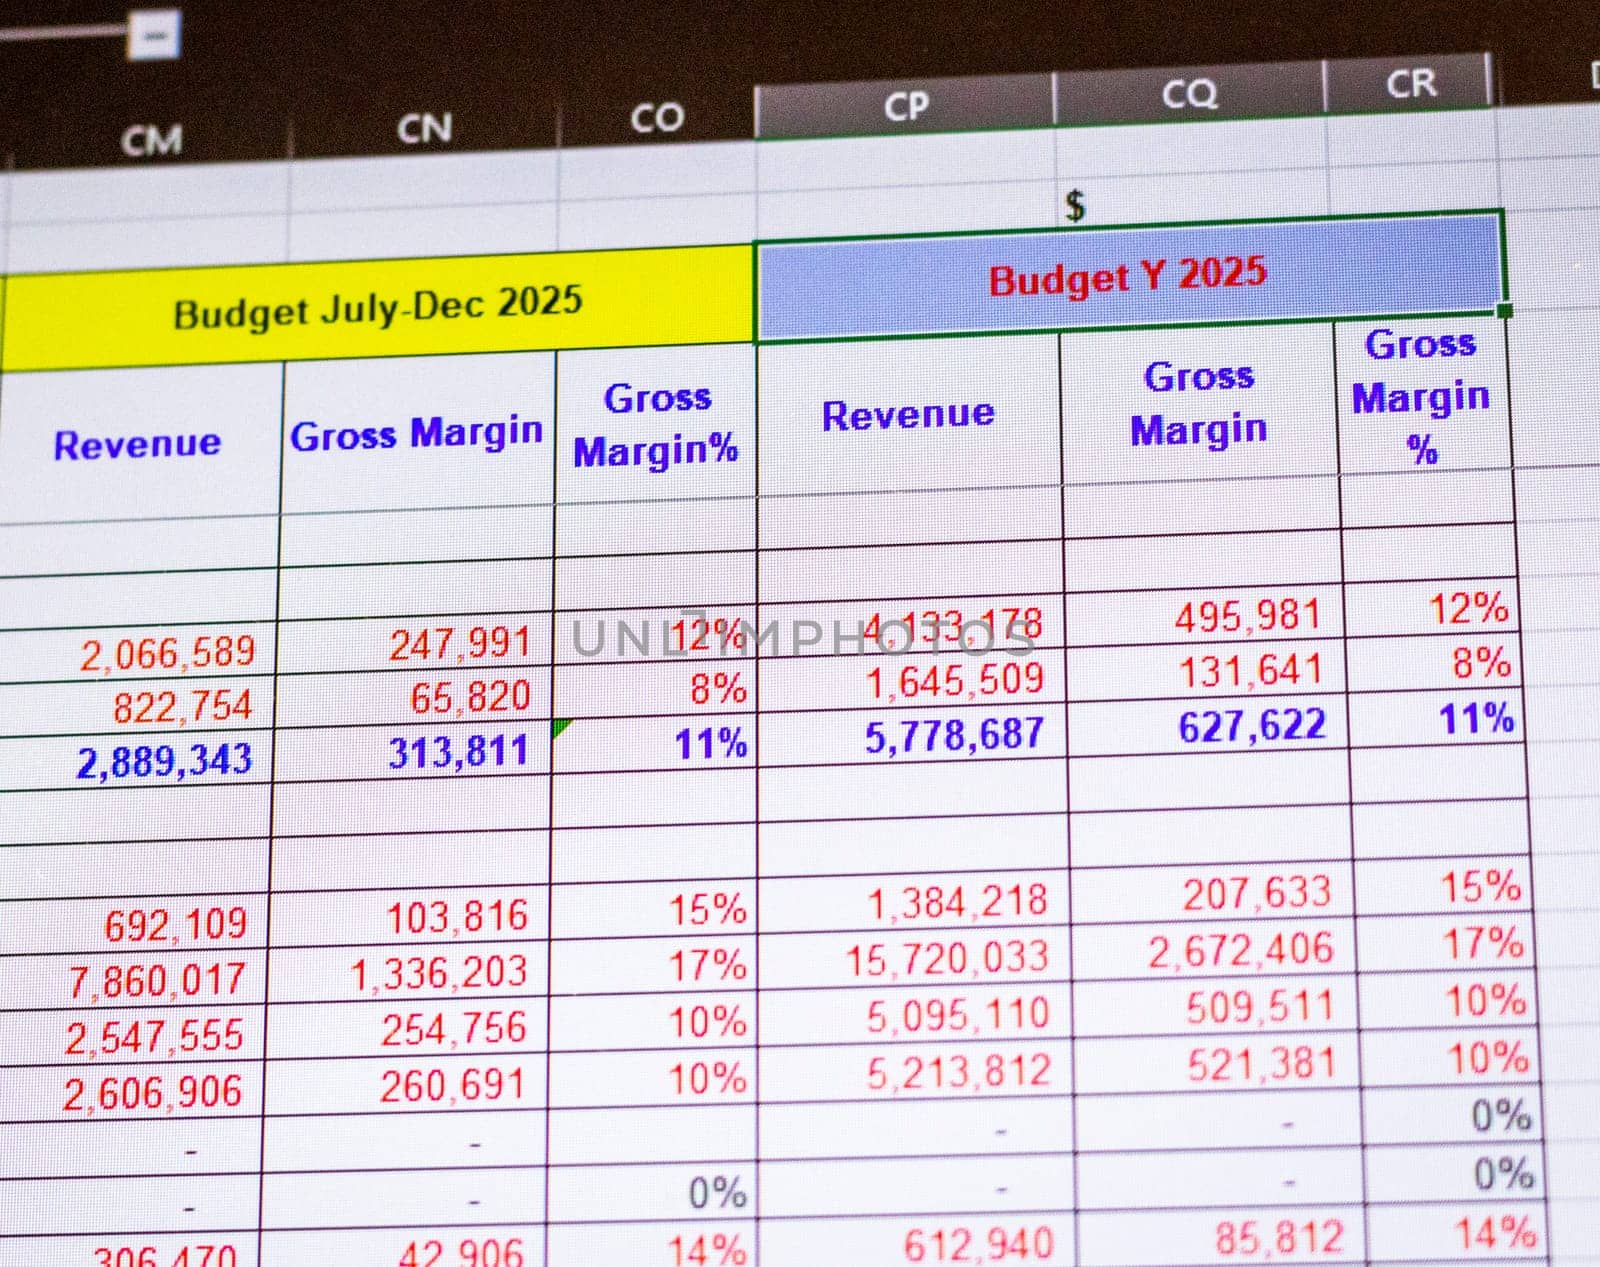Select the Gross Margin header in column CQ
The image size is (1600, 1267).
(x=1199, y=403)
